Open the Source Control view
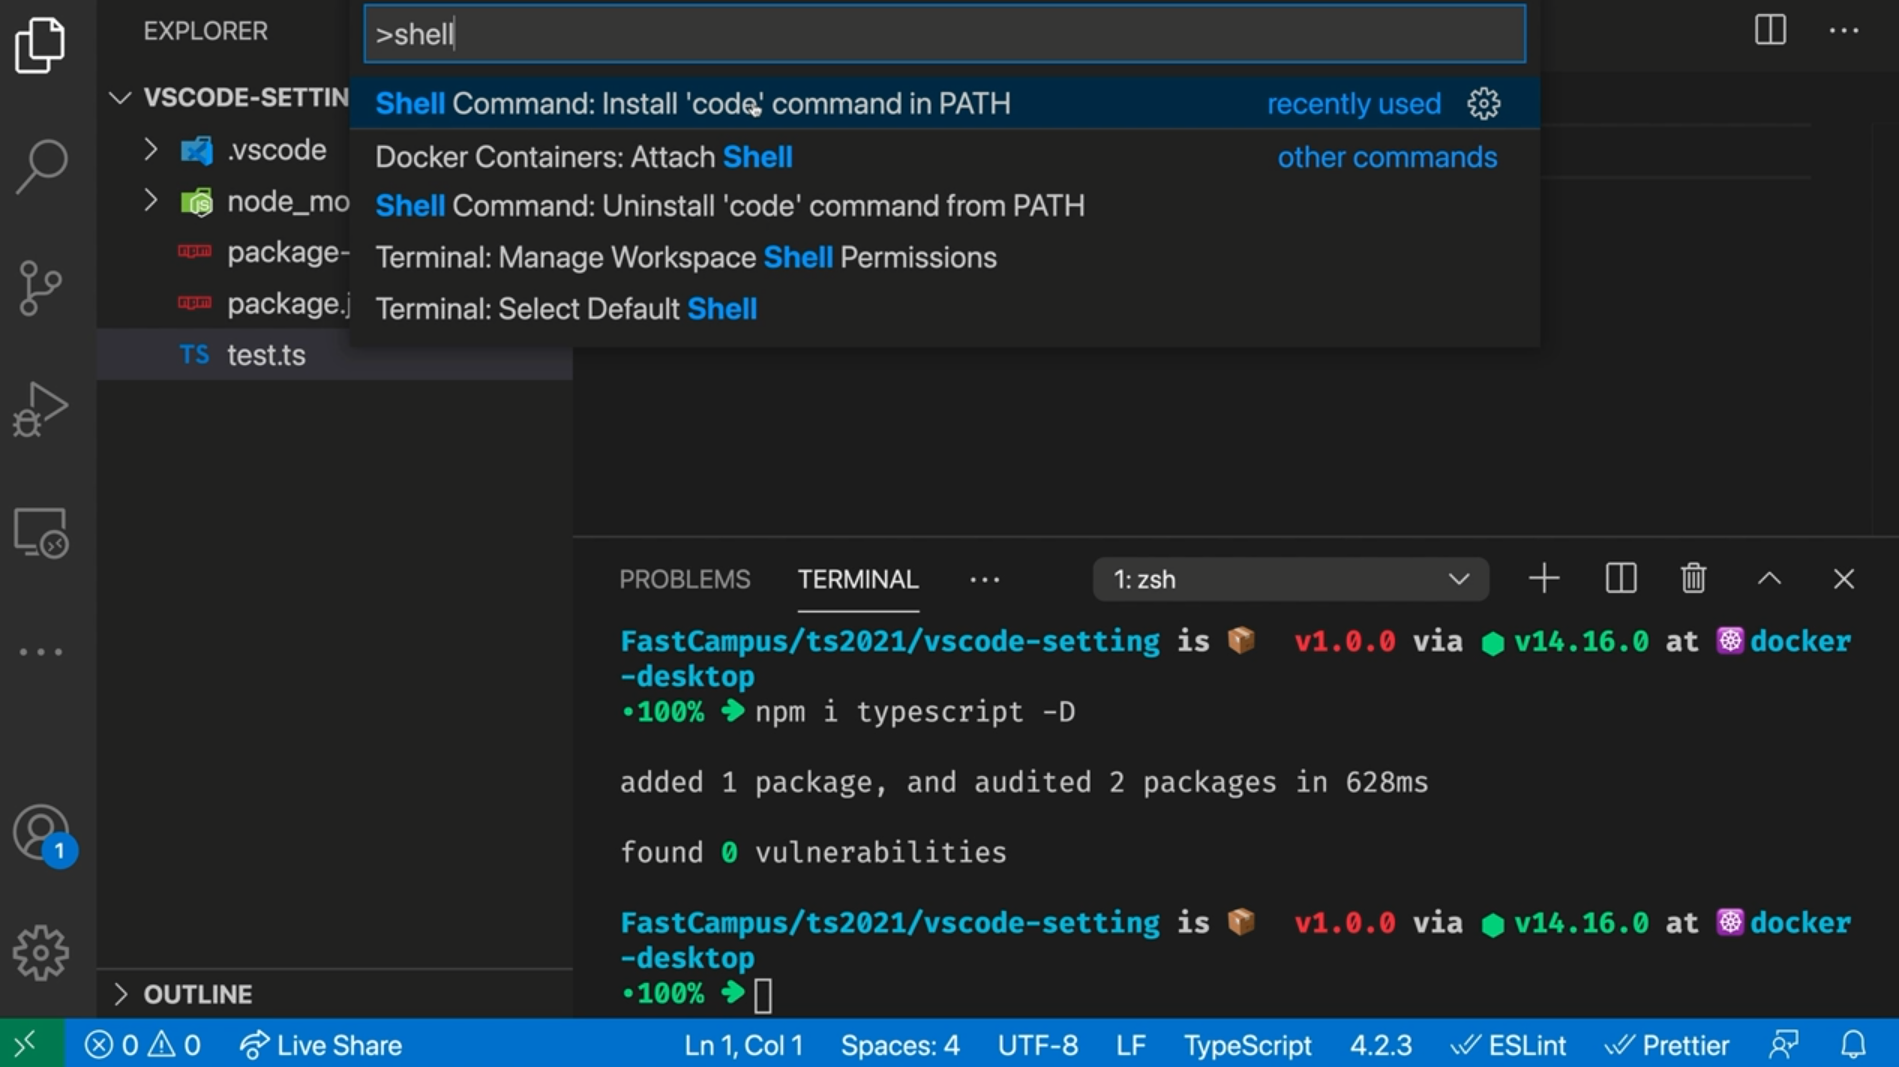The height and width of the screenshot is (1067, 1899). 41,287
